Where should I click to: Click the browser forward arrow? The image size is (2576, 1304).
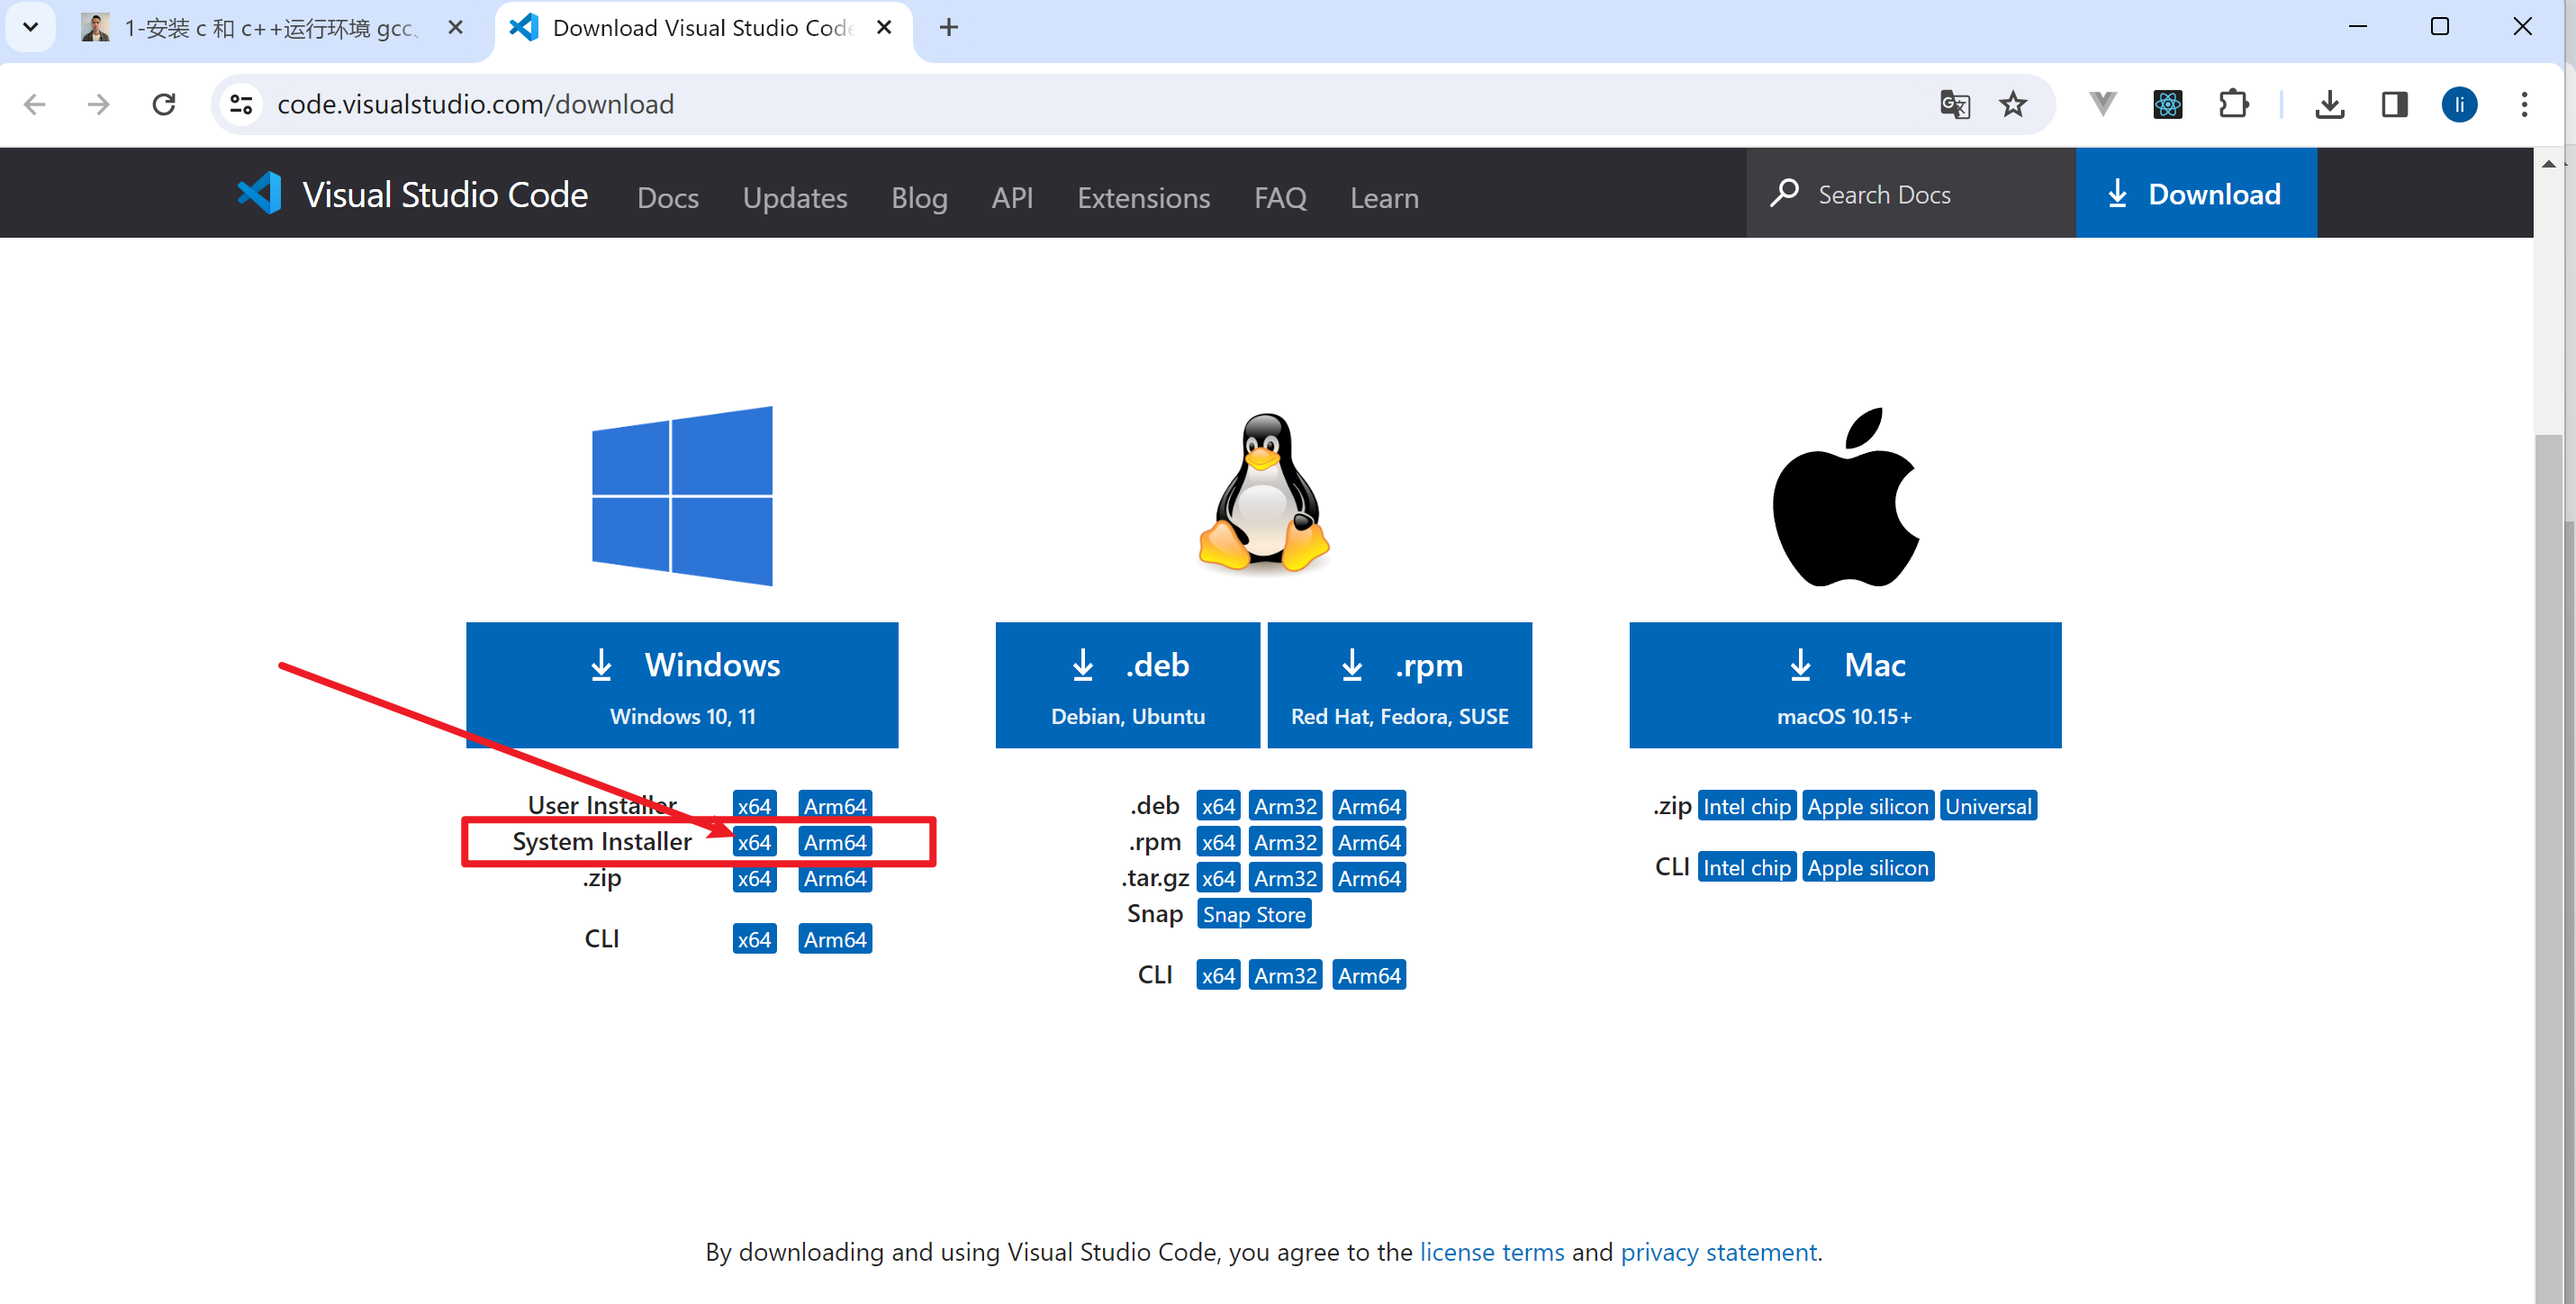coord(98,104)
